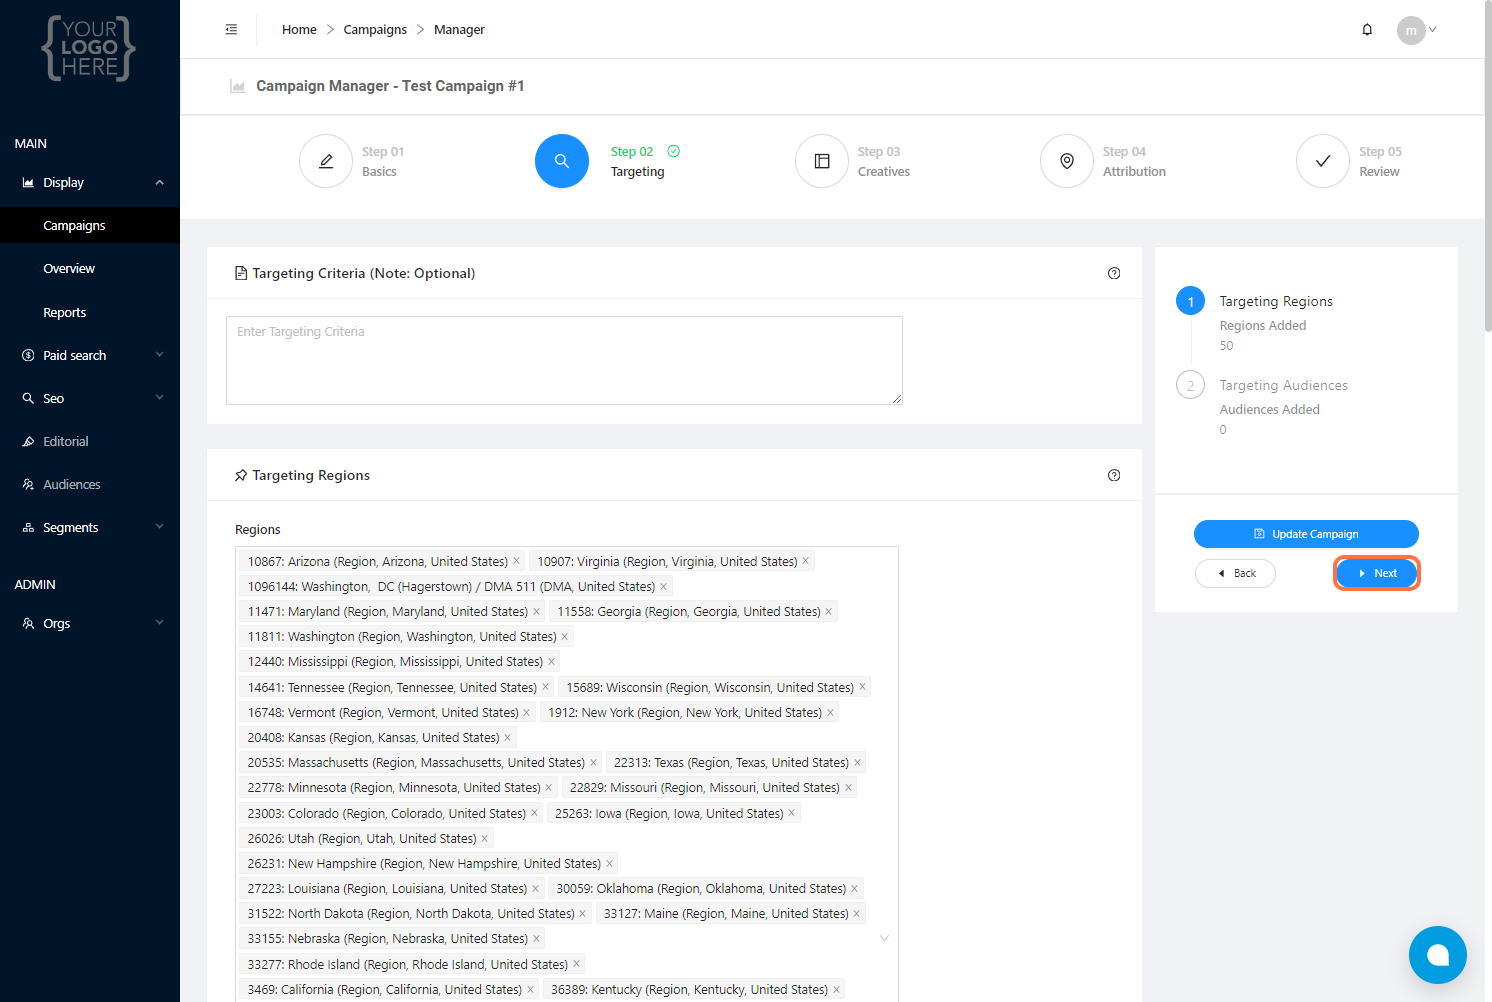Remove the Washington DC Hagerstown DMA tag
Screen dimensions: 1492x1002
tap(663, 586)
